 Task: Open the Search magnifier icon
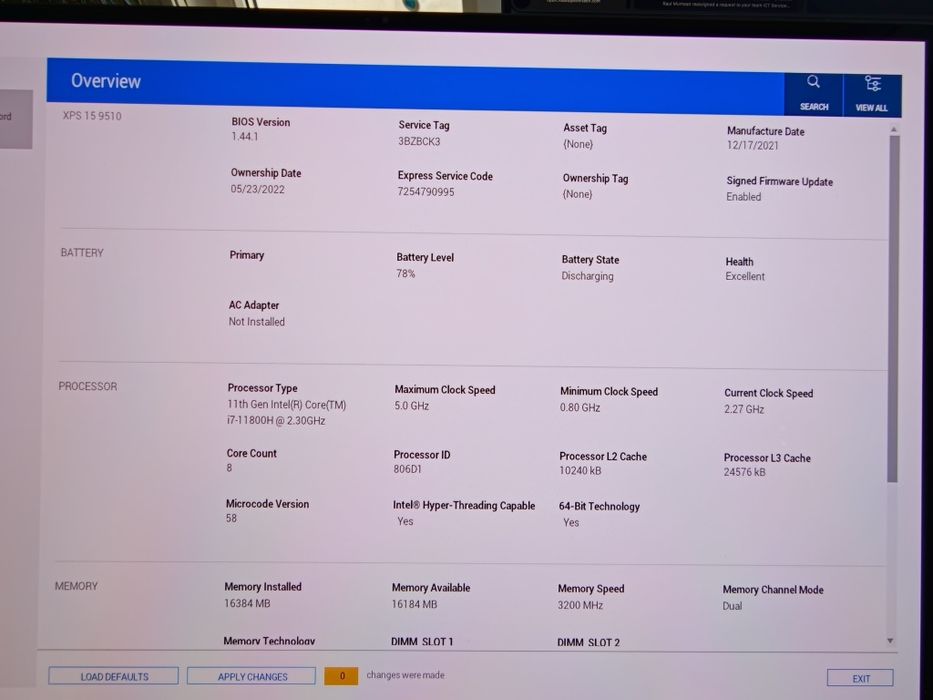[x=813, y=82]
